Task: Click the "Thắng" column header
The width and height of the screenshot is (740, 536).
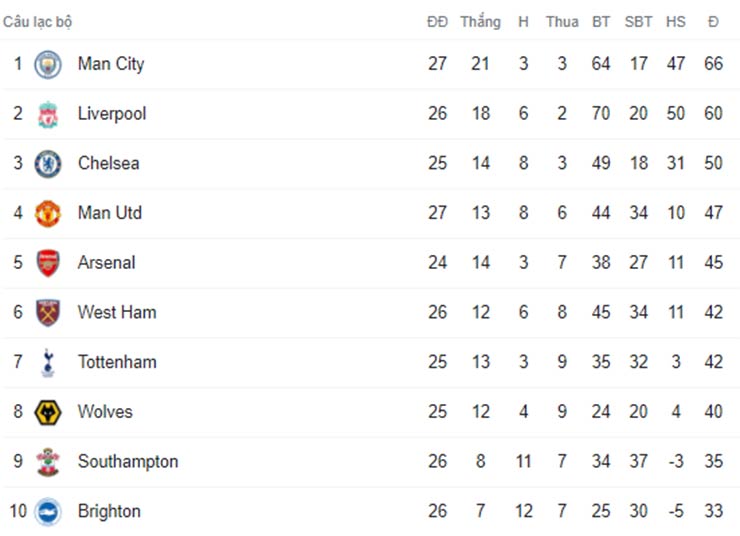Action: point(480,22)
